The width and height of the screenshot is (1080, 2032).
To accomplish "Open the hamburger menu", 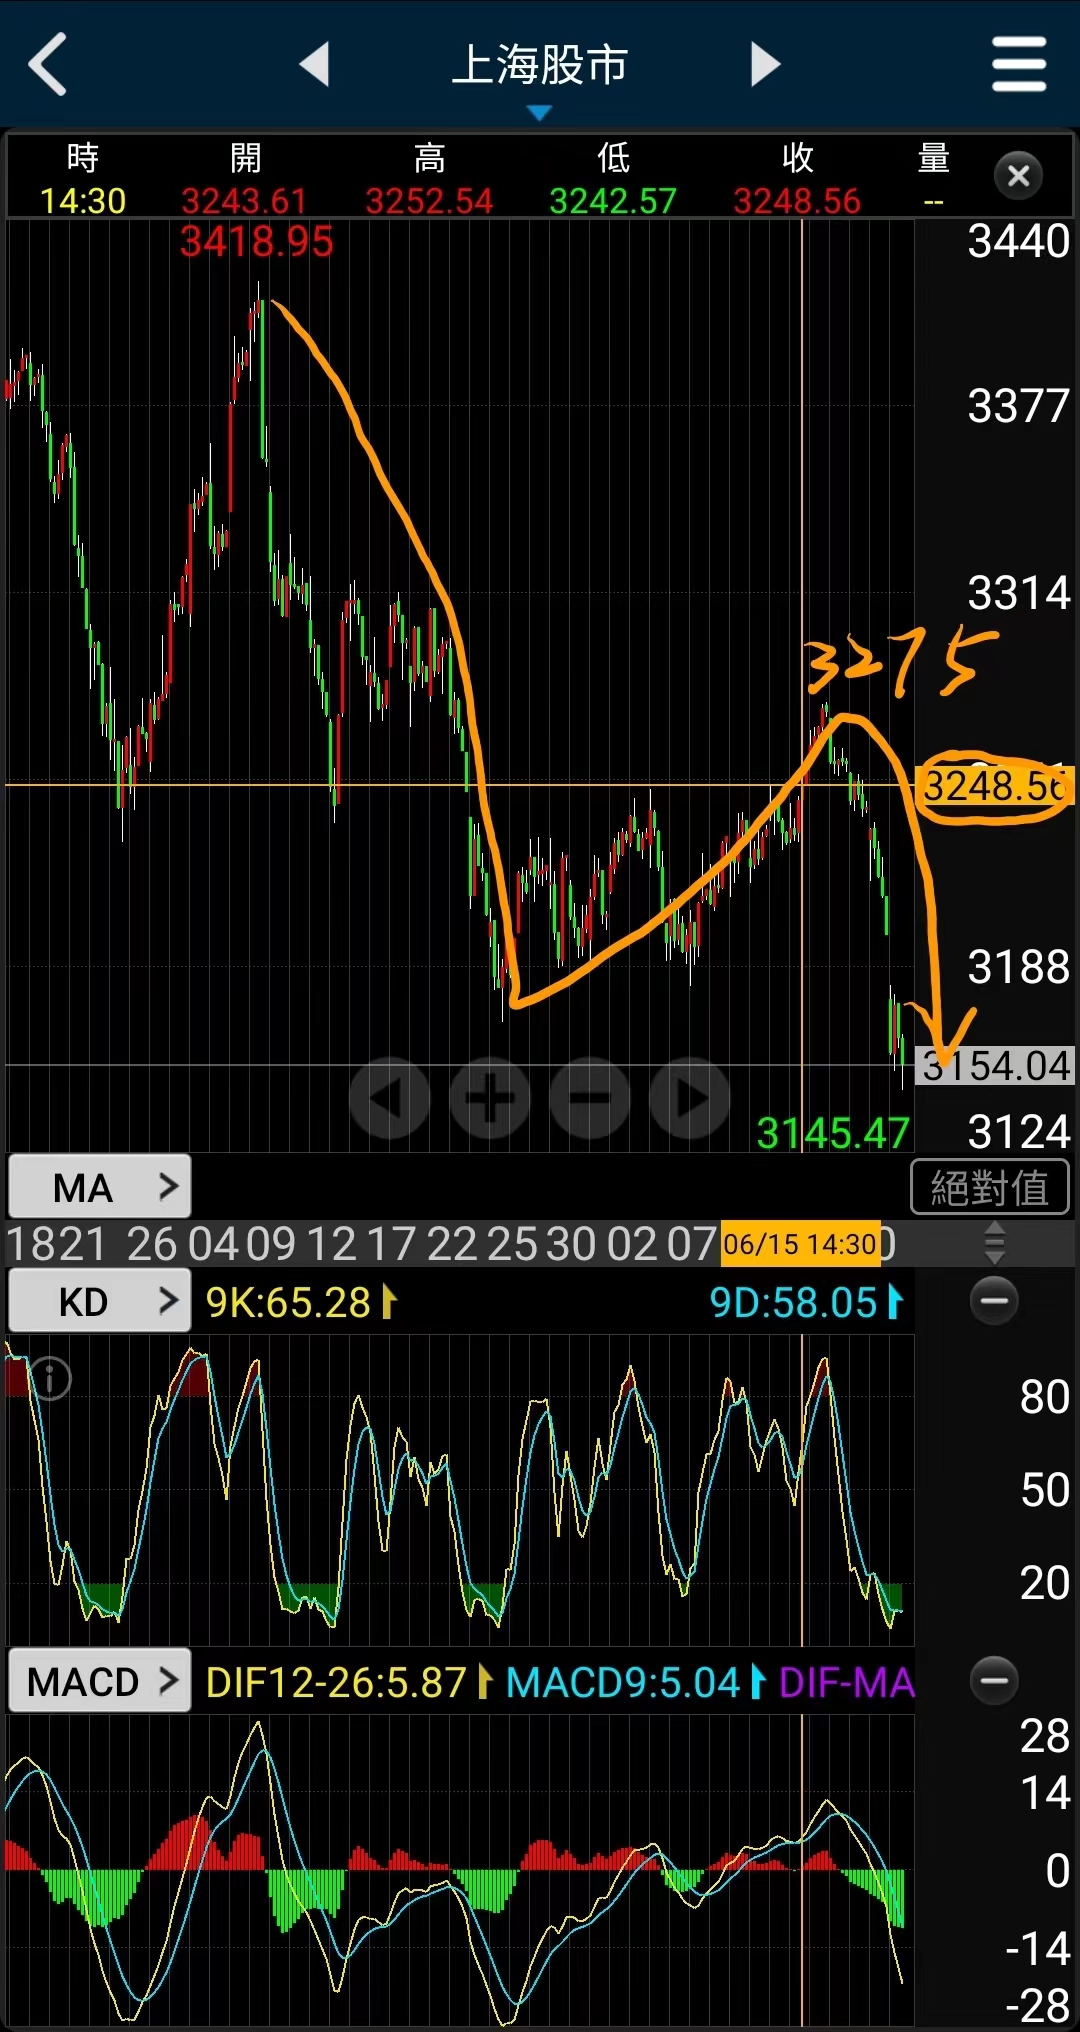I will (1018, 64).
